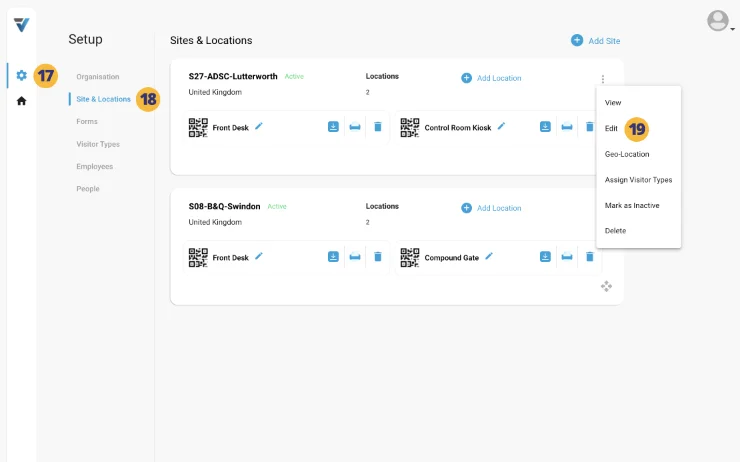Select Geo-Location in the context menu

(626, 154)
